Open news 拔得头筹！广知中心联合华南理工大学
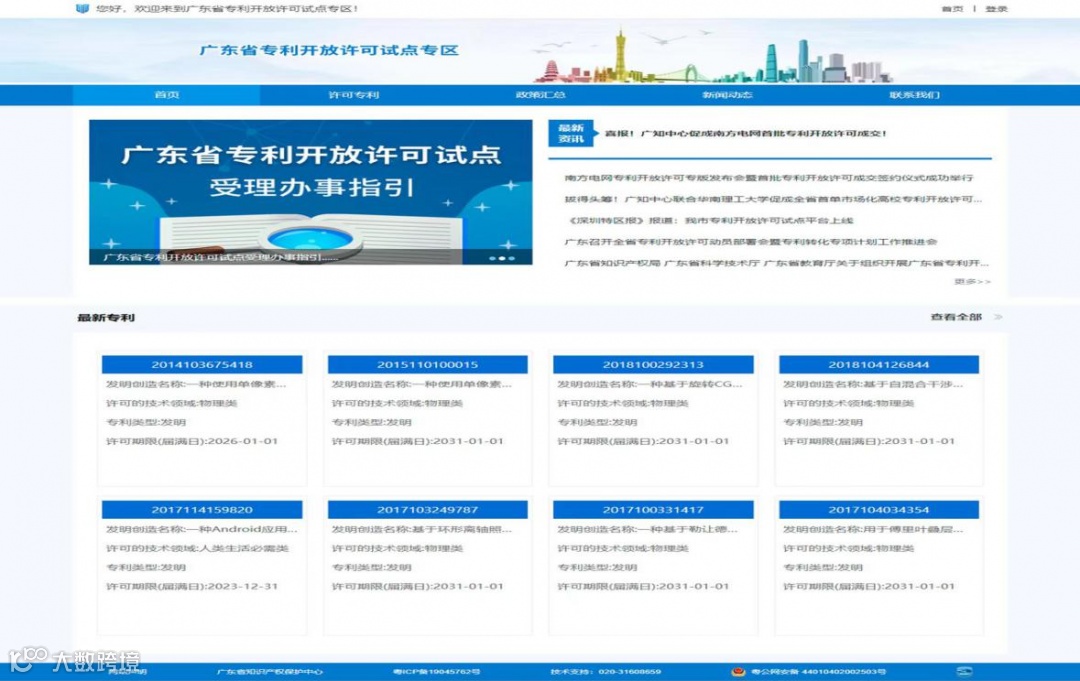The height and width of the screenshot is (681, 1080). pyautogui.click(x=773, y=199)
